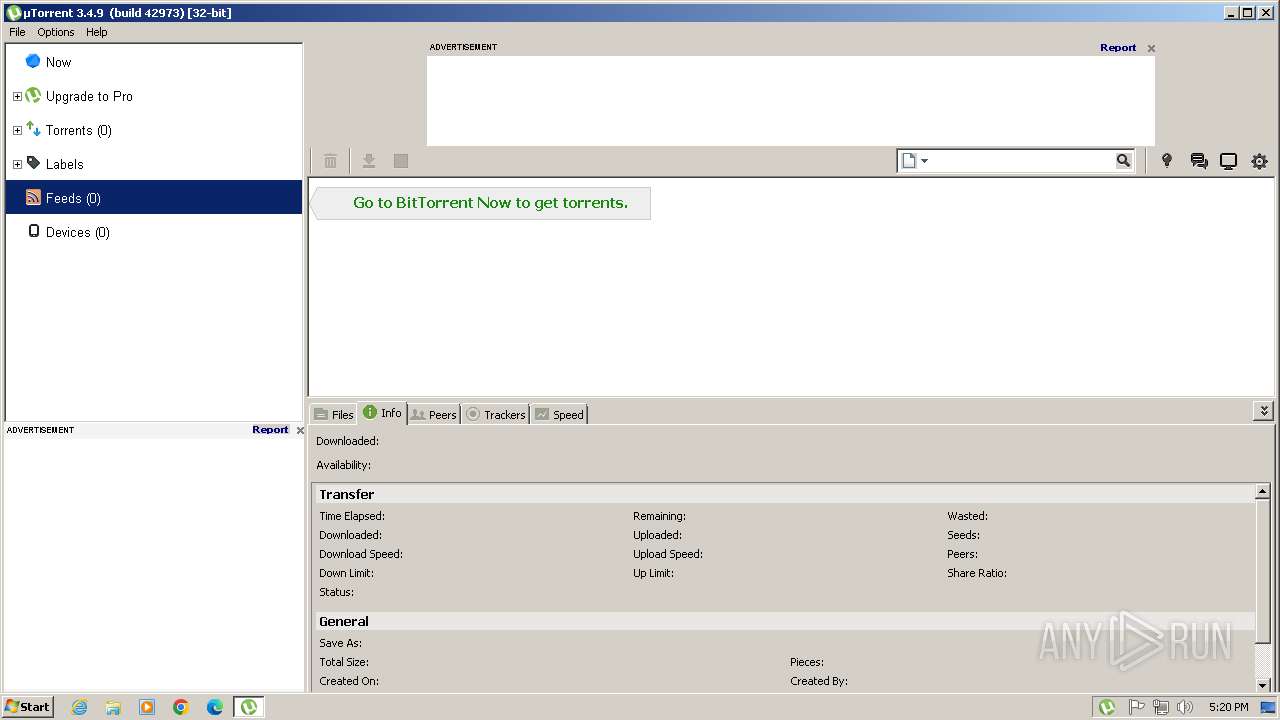
Task: Collapse the detail pane with double-chevron
Action: 1264,411
